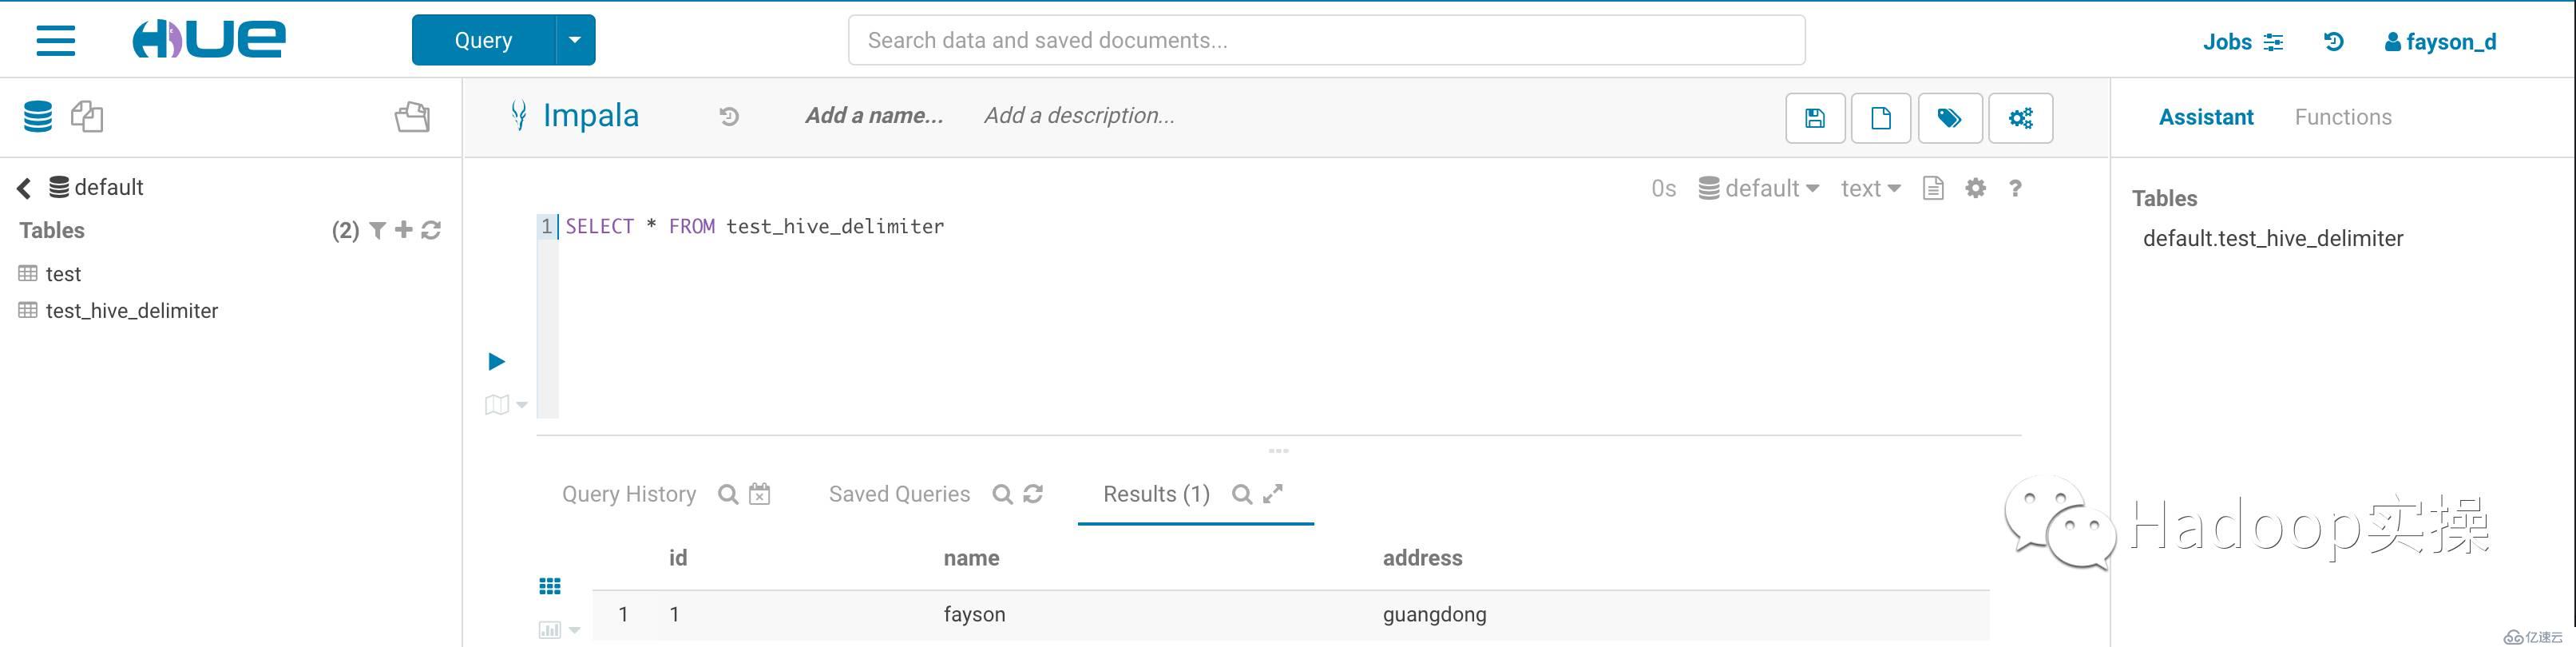Switch to Query History tab

[x=629, y=494]
